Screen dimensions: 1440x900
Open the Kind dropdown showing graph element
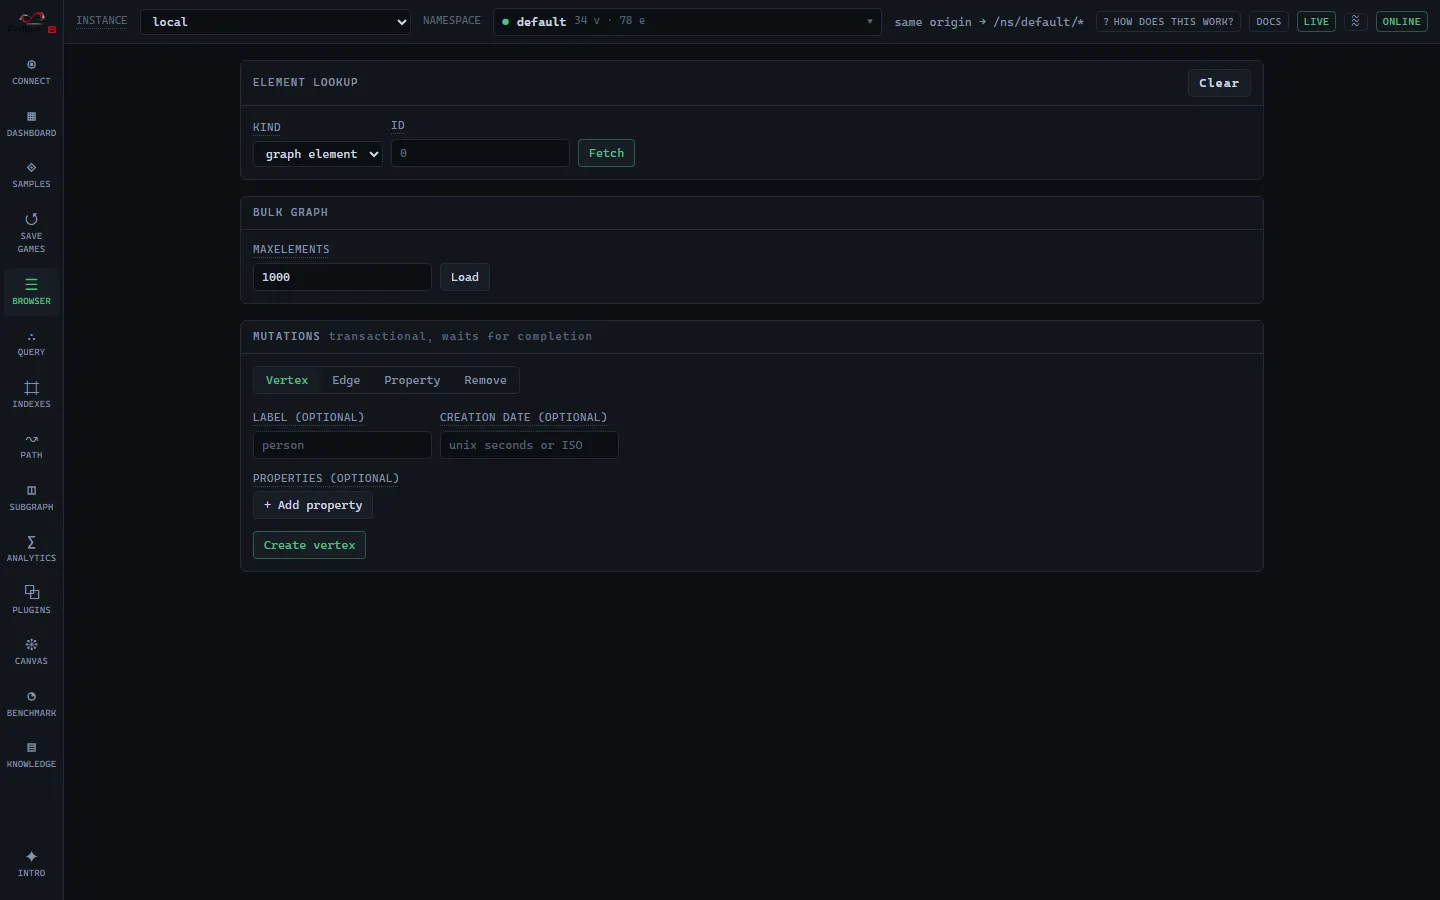click(x=318, y=154)
